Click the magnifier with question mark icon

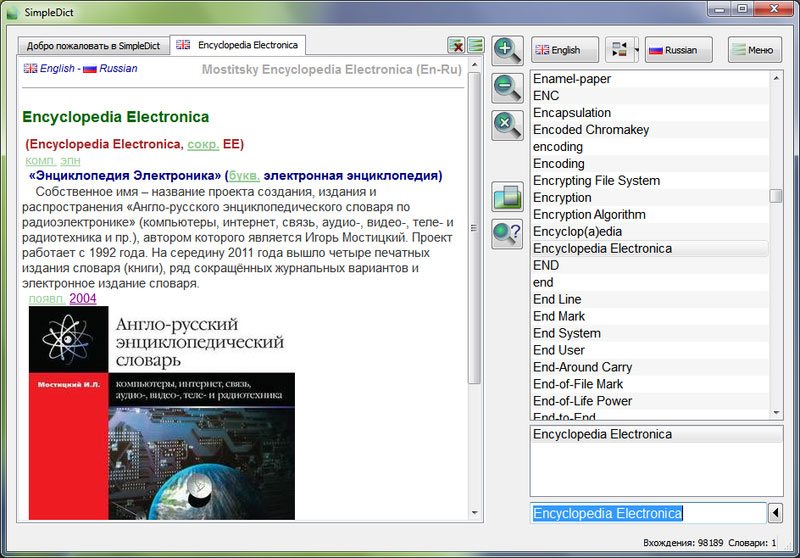508,234
